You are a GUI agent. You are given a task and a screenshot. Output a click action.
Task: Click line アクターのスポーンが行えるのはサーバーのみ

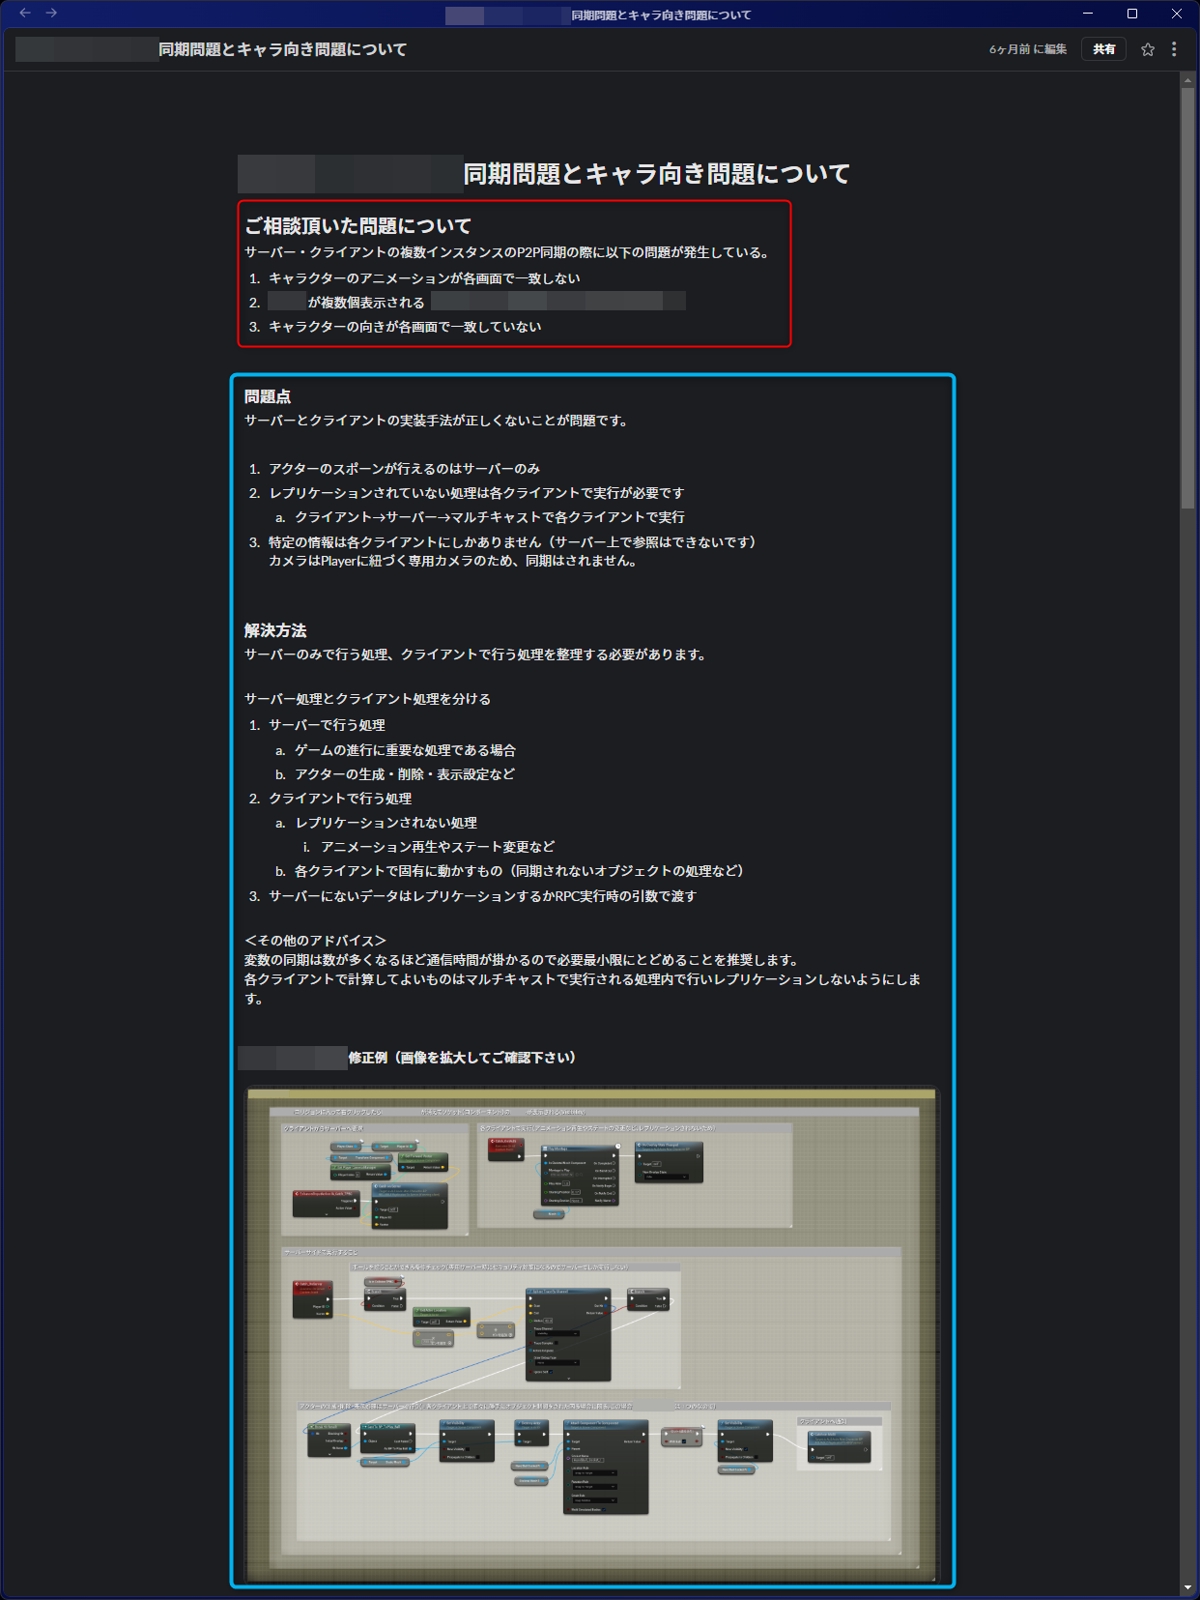coord(404,469)
